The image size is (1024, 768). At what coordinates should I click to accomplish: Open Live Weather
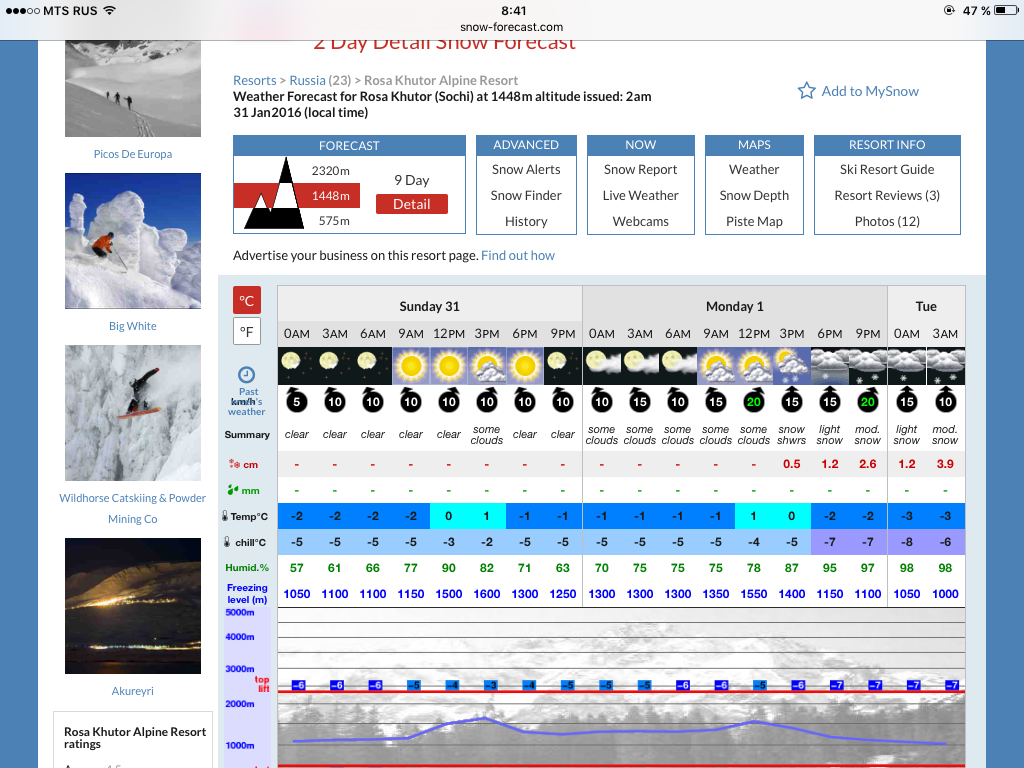point(641,195)
